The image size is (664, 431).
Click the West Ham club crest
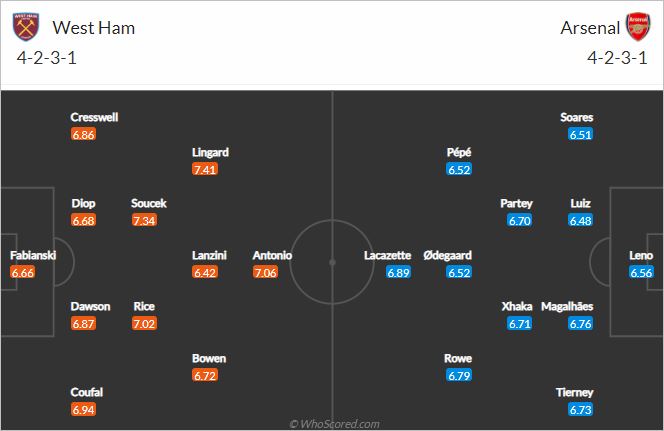point(26,27)
